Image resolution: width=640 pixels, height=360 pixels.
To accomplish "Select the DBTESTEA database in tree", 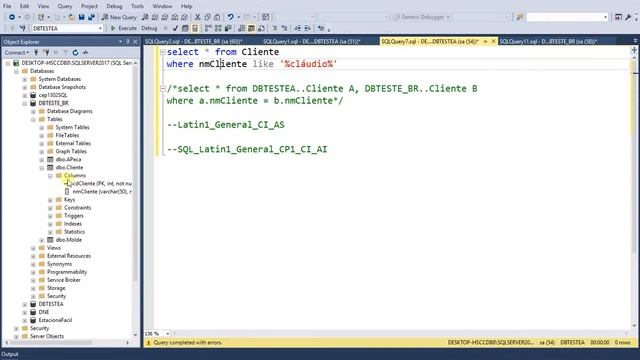I will click(x=51, y=304).
